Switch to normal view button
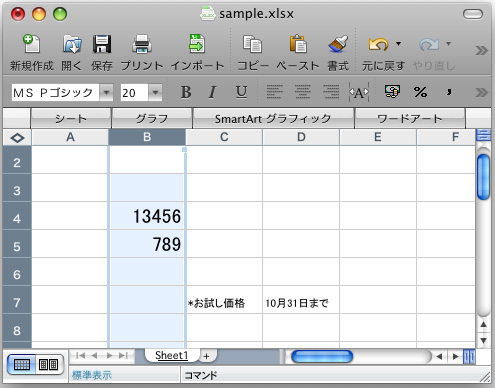Screen dimensions: 495x388 [x=22, y=364]
